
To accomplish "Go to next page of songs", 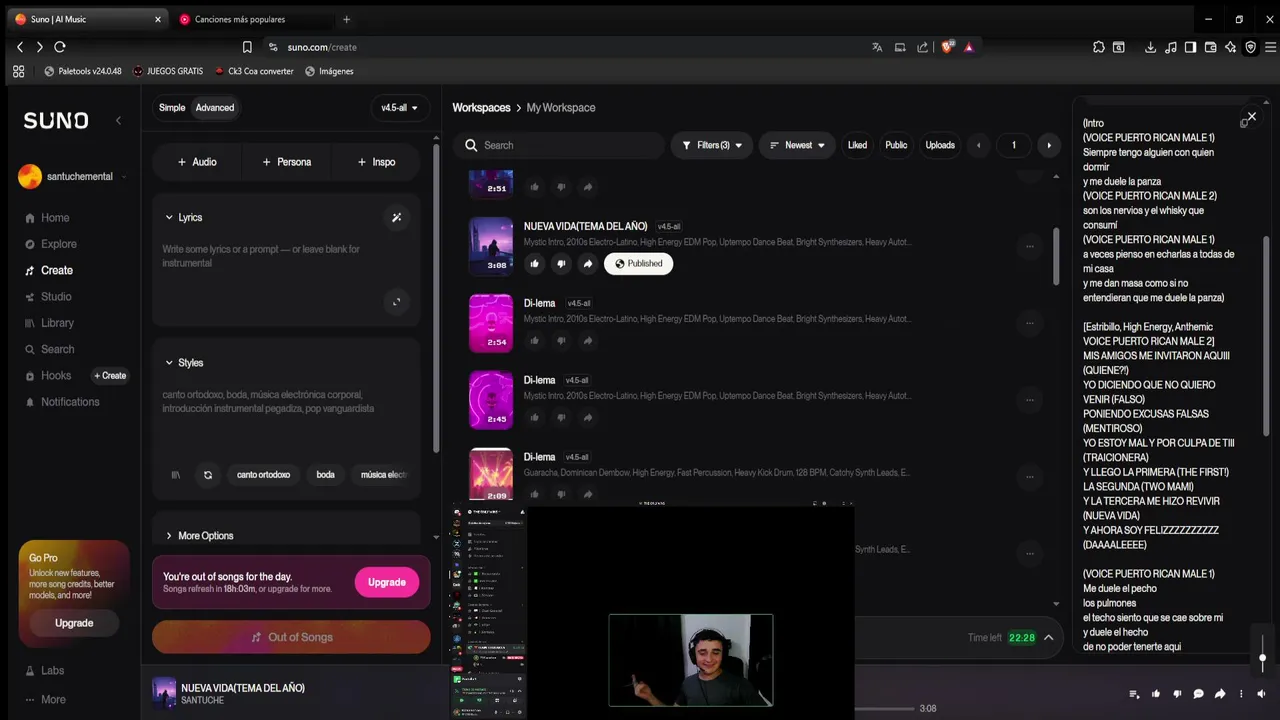I will click(x=1048, y=145).
